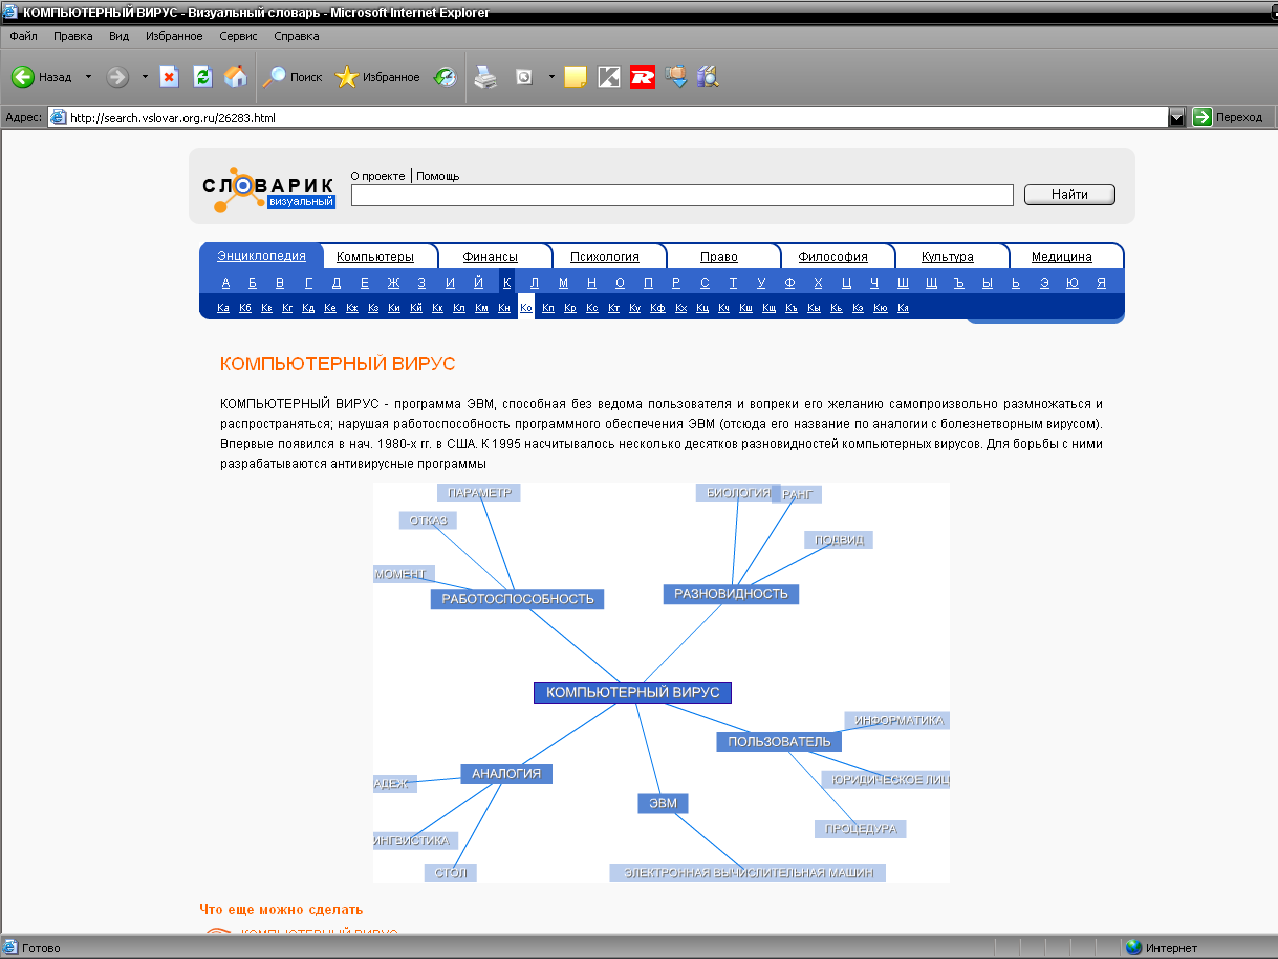Image resolution: width=1278 pixels, height=959 pixels.
Task: Select the РАБОТОСПОСОБНОСТЬ node in the graph
Action: (517, 599)
